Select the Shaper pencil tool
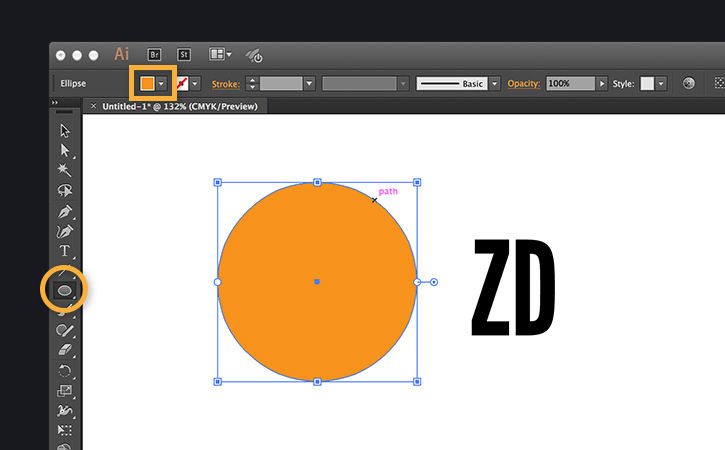The image size is (725, 450). click(x=65, y=330)
